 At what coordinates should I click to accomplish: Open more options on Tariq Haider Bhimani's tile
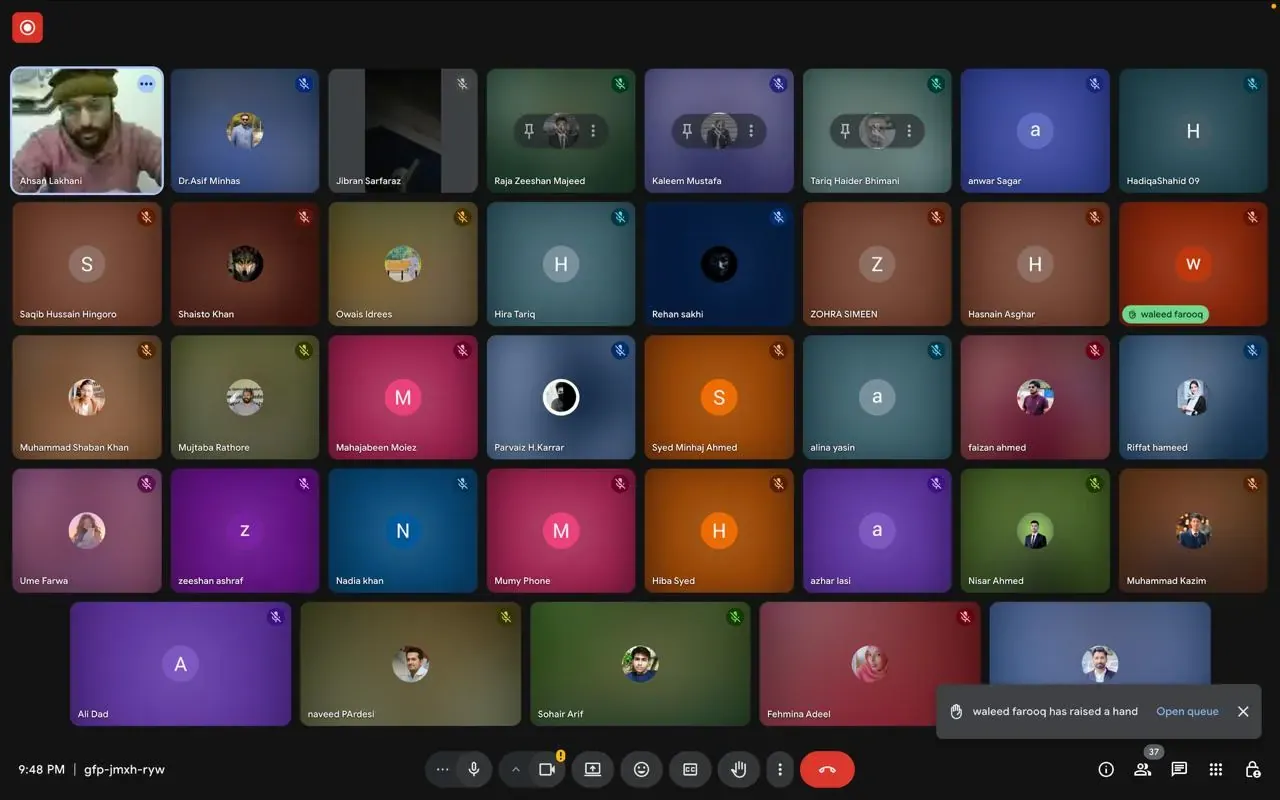click(909, 131)
